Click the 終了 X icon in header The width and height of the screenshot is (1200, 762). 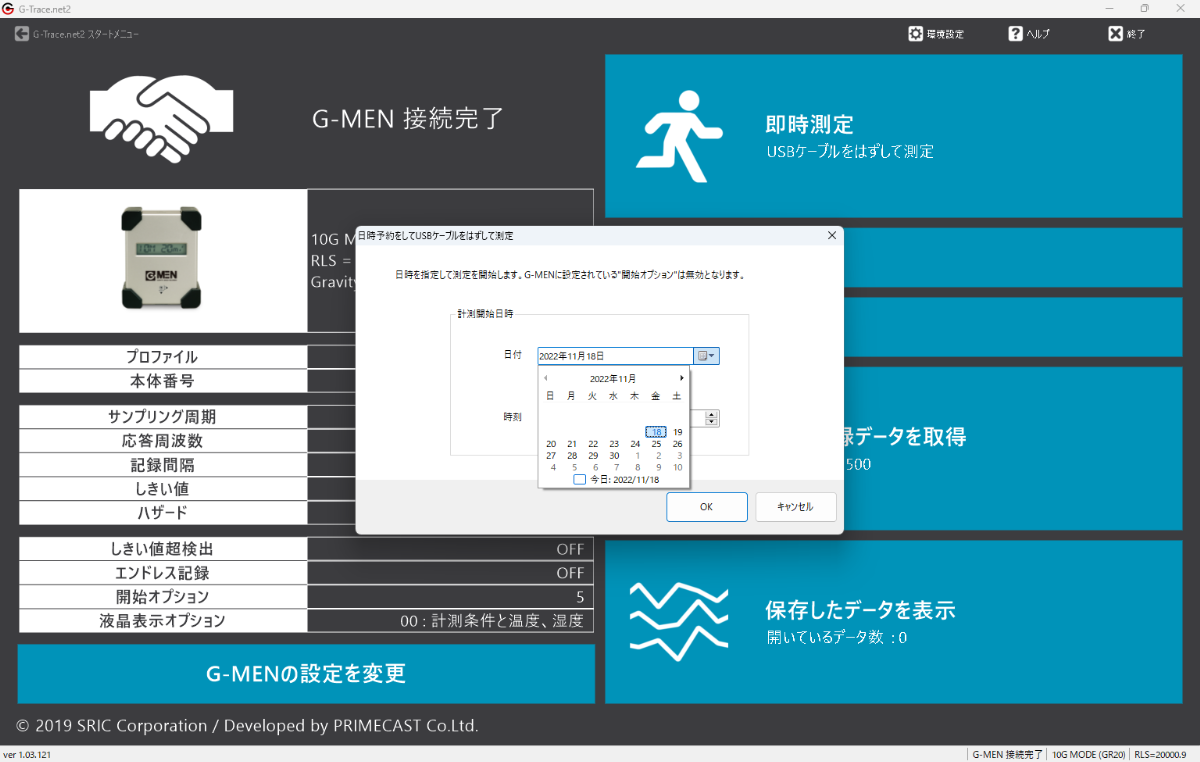(1115, 34)
